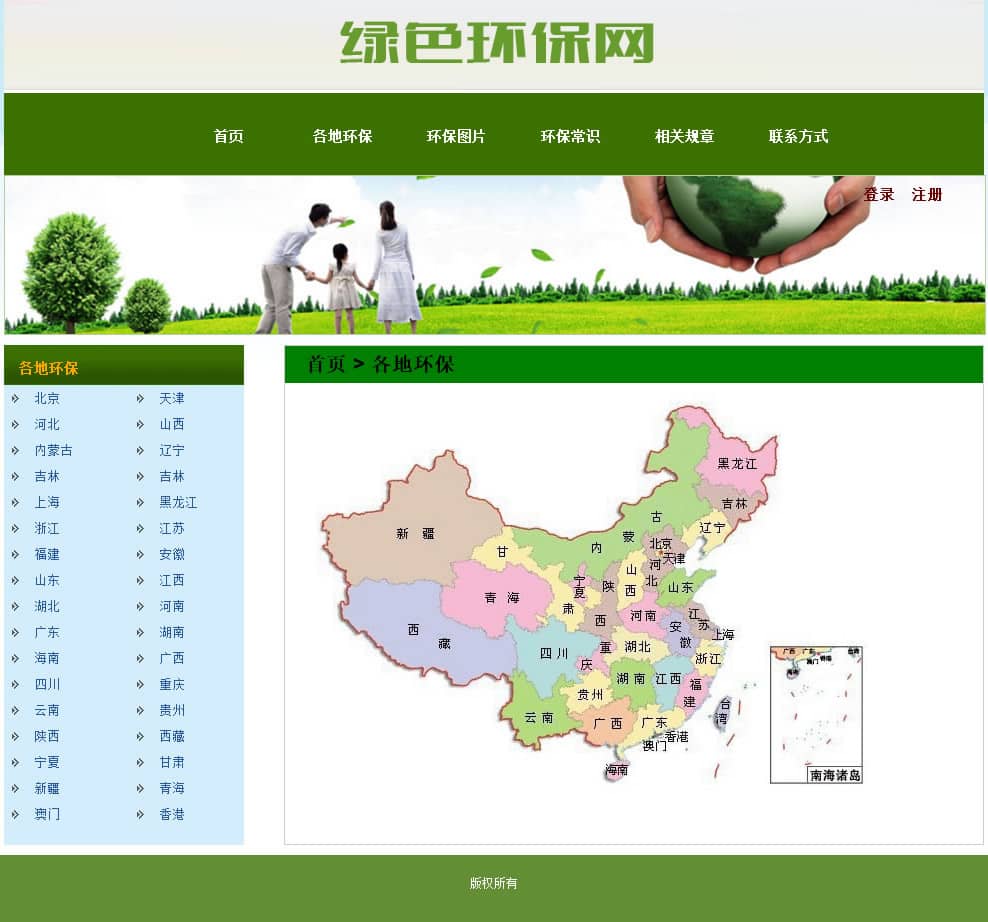Click the arrow bullet next to 上海
This screenshot has width=988, height=922.
tap(15, 502)
